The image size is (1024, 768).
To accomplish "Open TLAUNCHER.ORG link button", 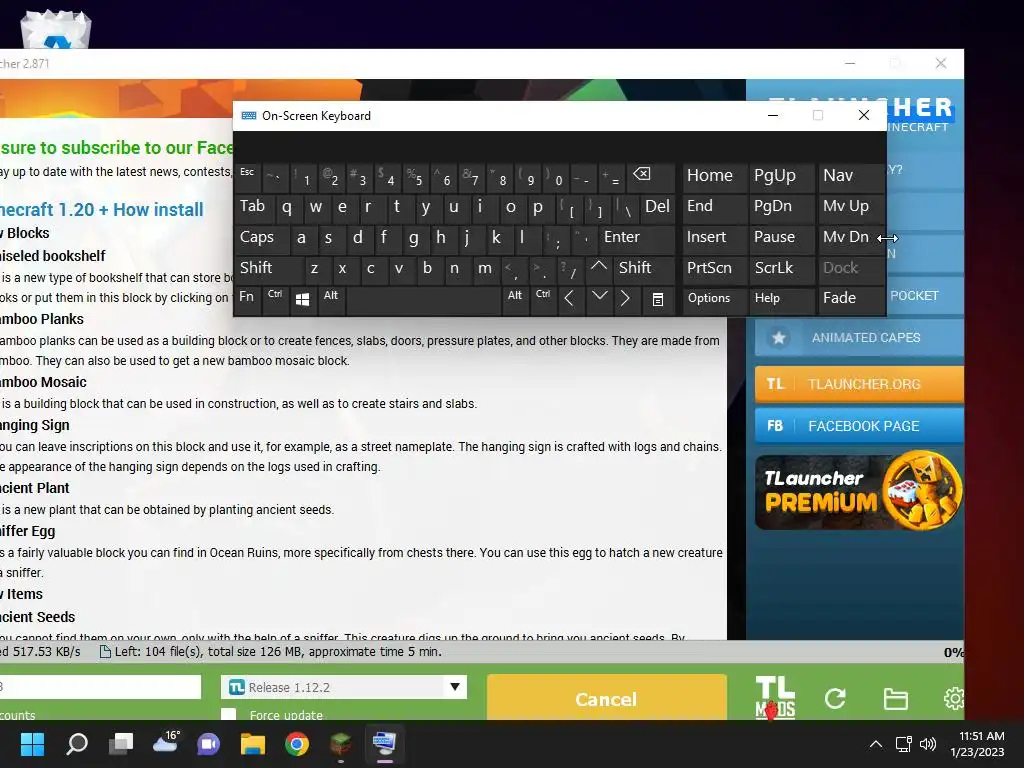I will tap(859, 384).
